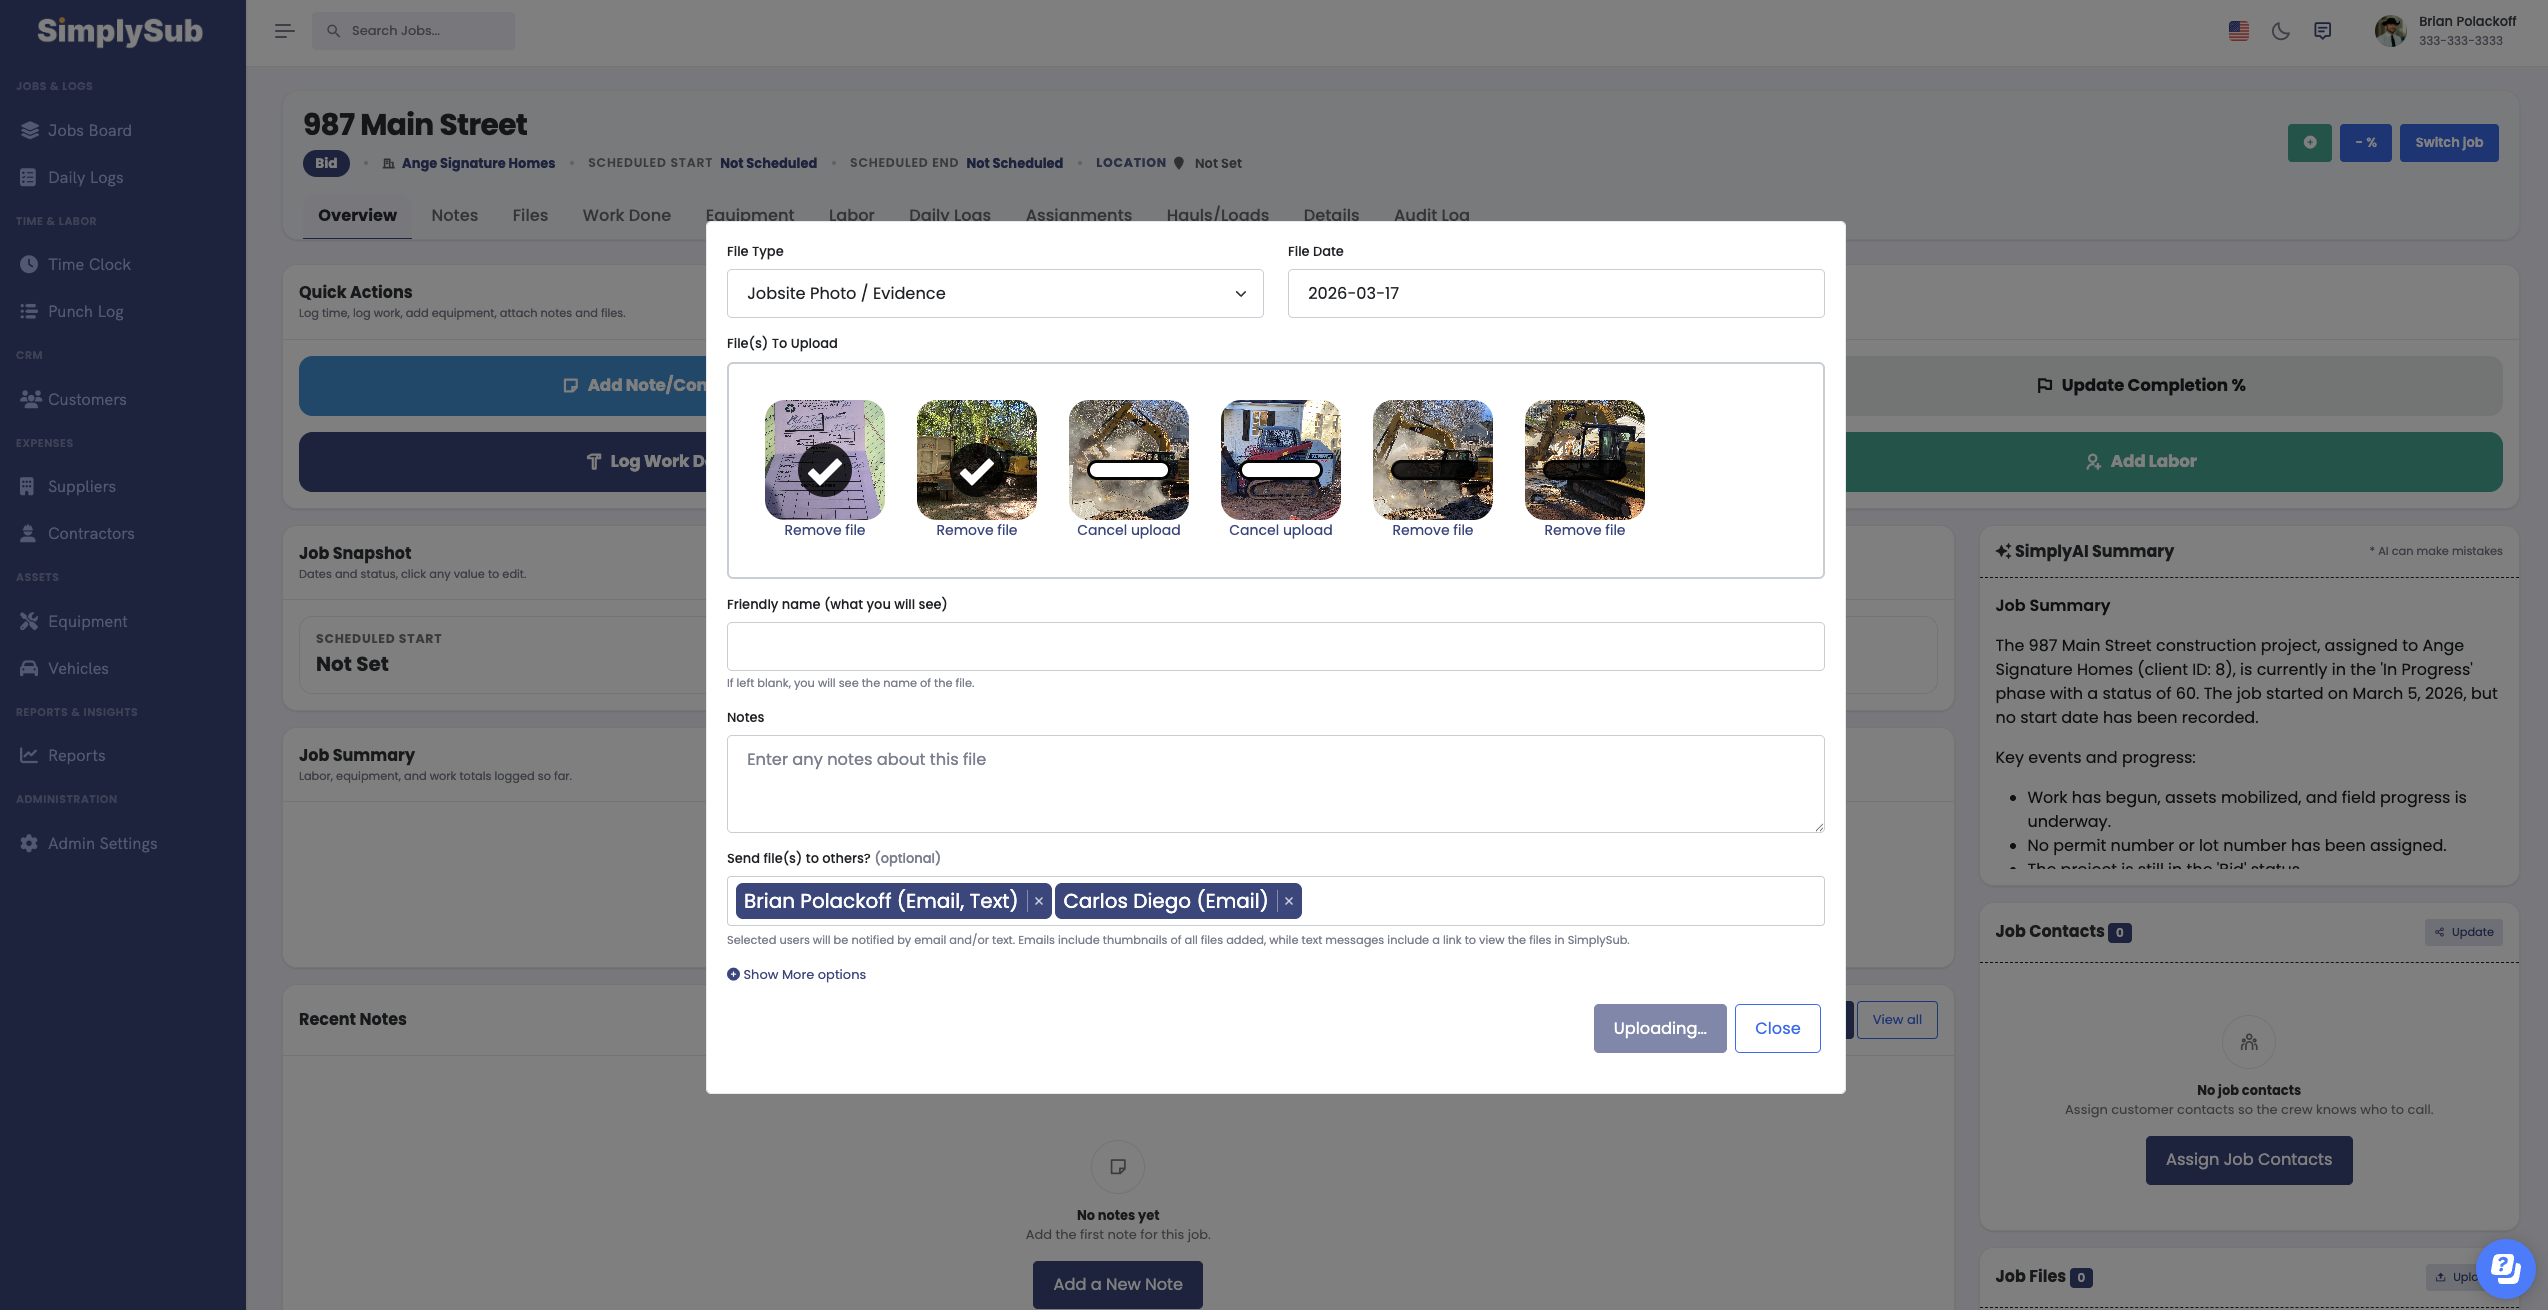
Task: Click the Close button in dialog
Action: coord(1777,1028)
